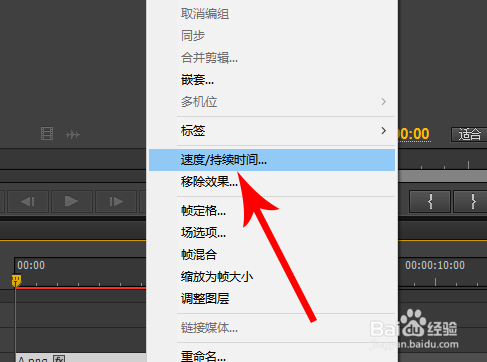Choose 调整图层 menu item
This screenshot has height=362, width=487.
(x=272, y=299)
